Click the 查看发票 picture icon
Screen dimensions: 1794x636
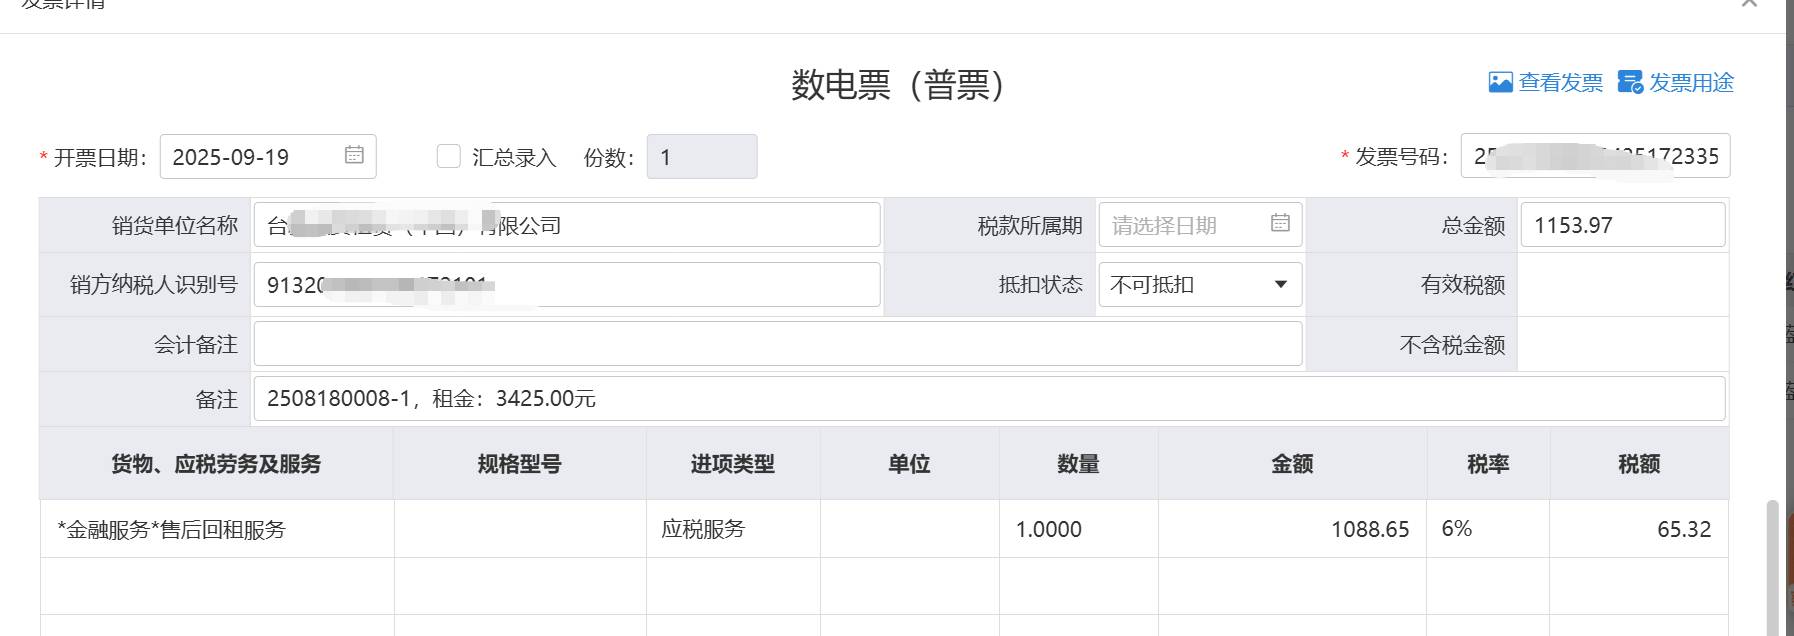point(1500,83)
